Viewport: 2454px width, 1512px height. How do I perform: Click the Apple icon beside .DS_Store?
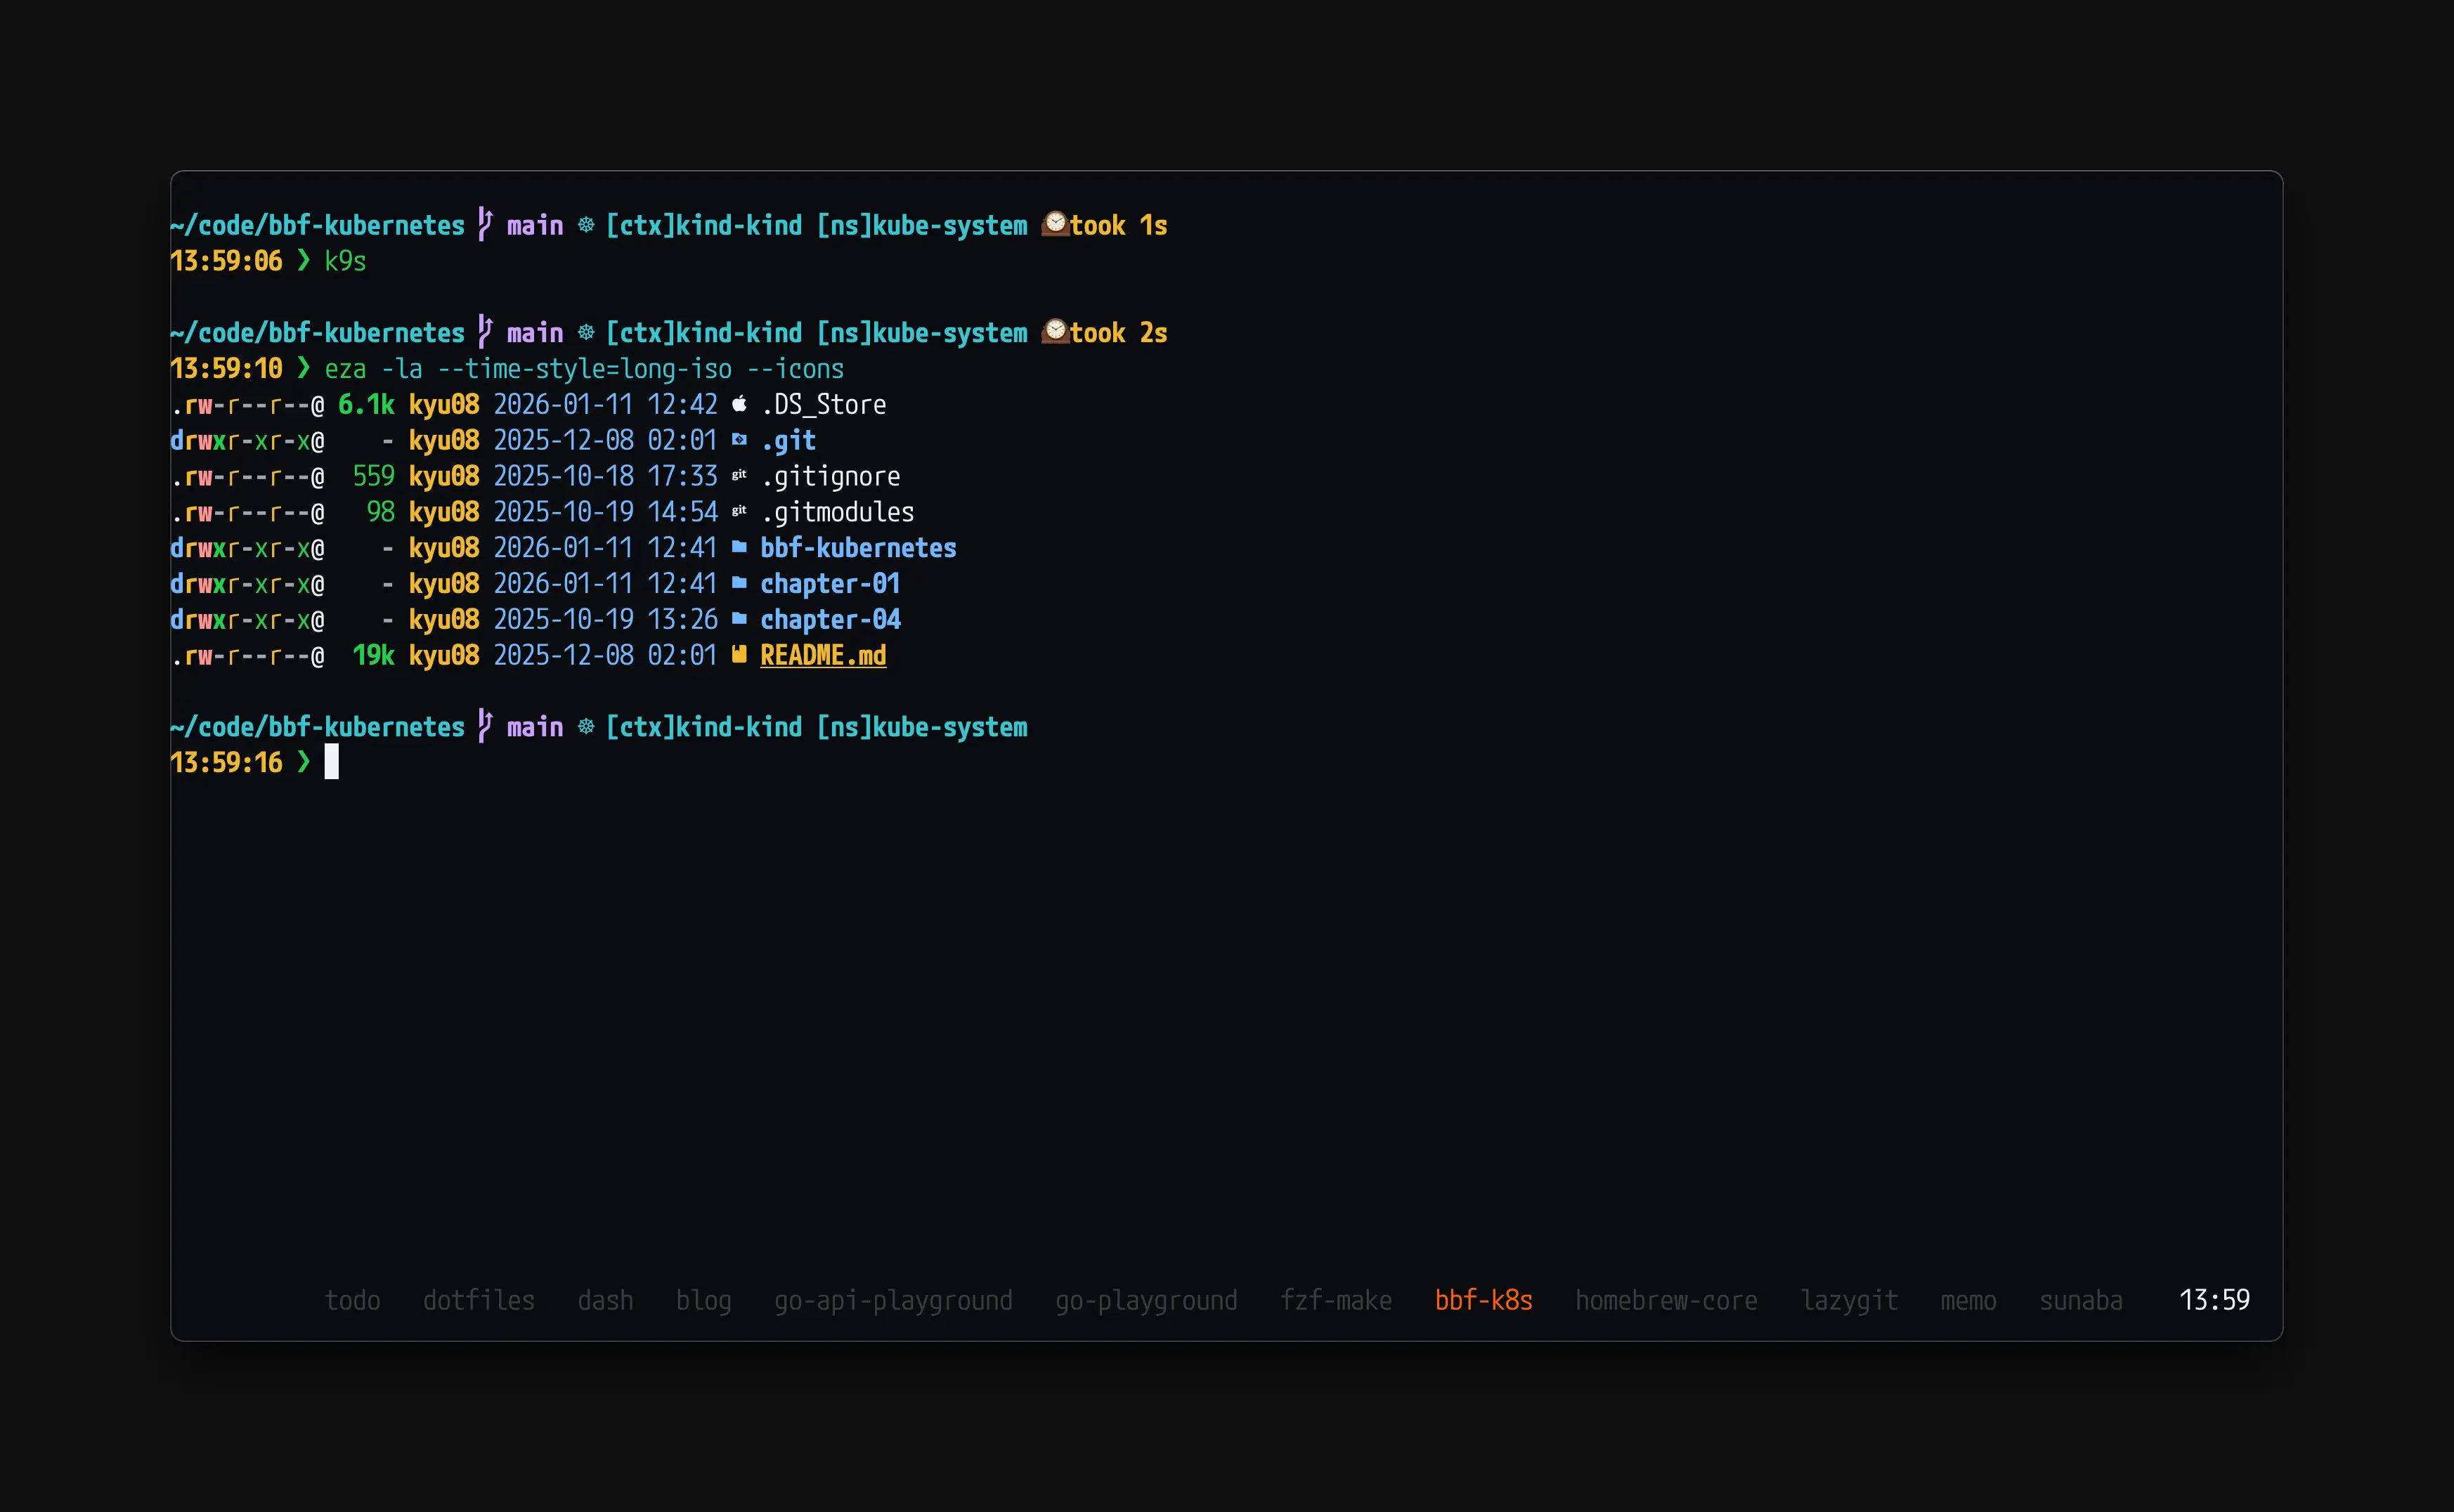click(x=739, y=404)
